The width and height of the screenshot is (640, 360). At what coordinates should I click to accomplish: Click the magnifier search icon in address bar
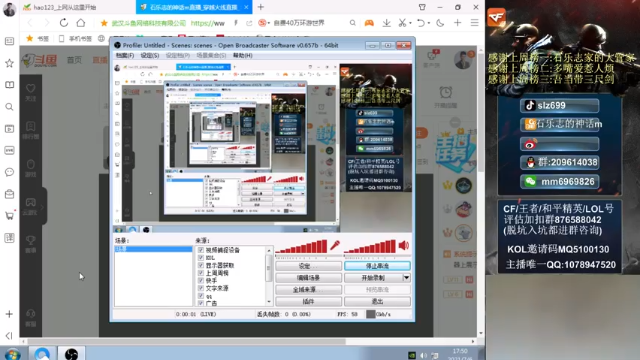click(353, 23)
